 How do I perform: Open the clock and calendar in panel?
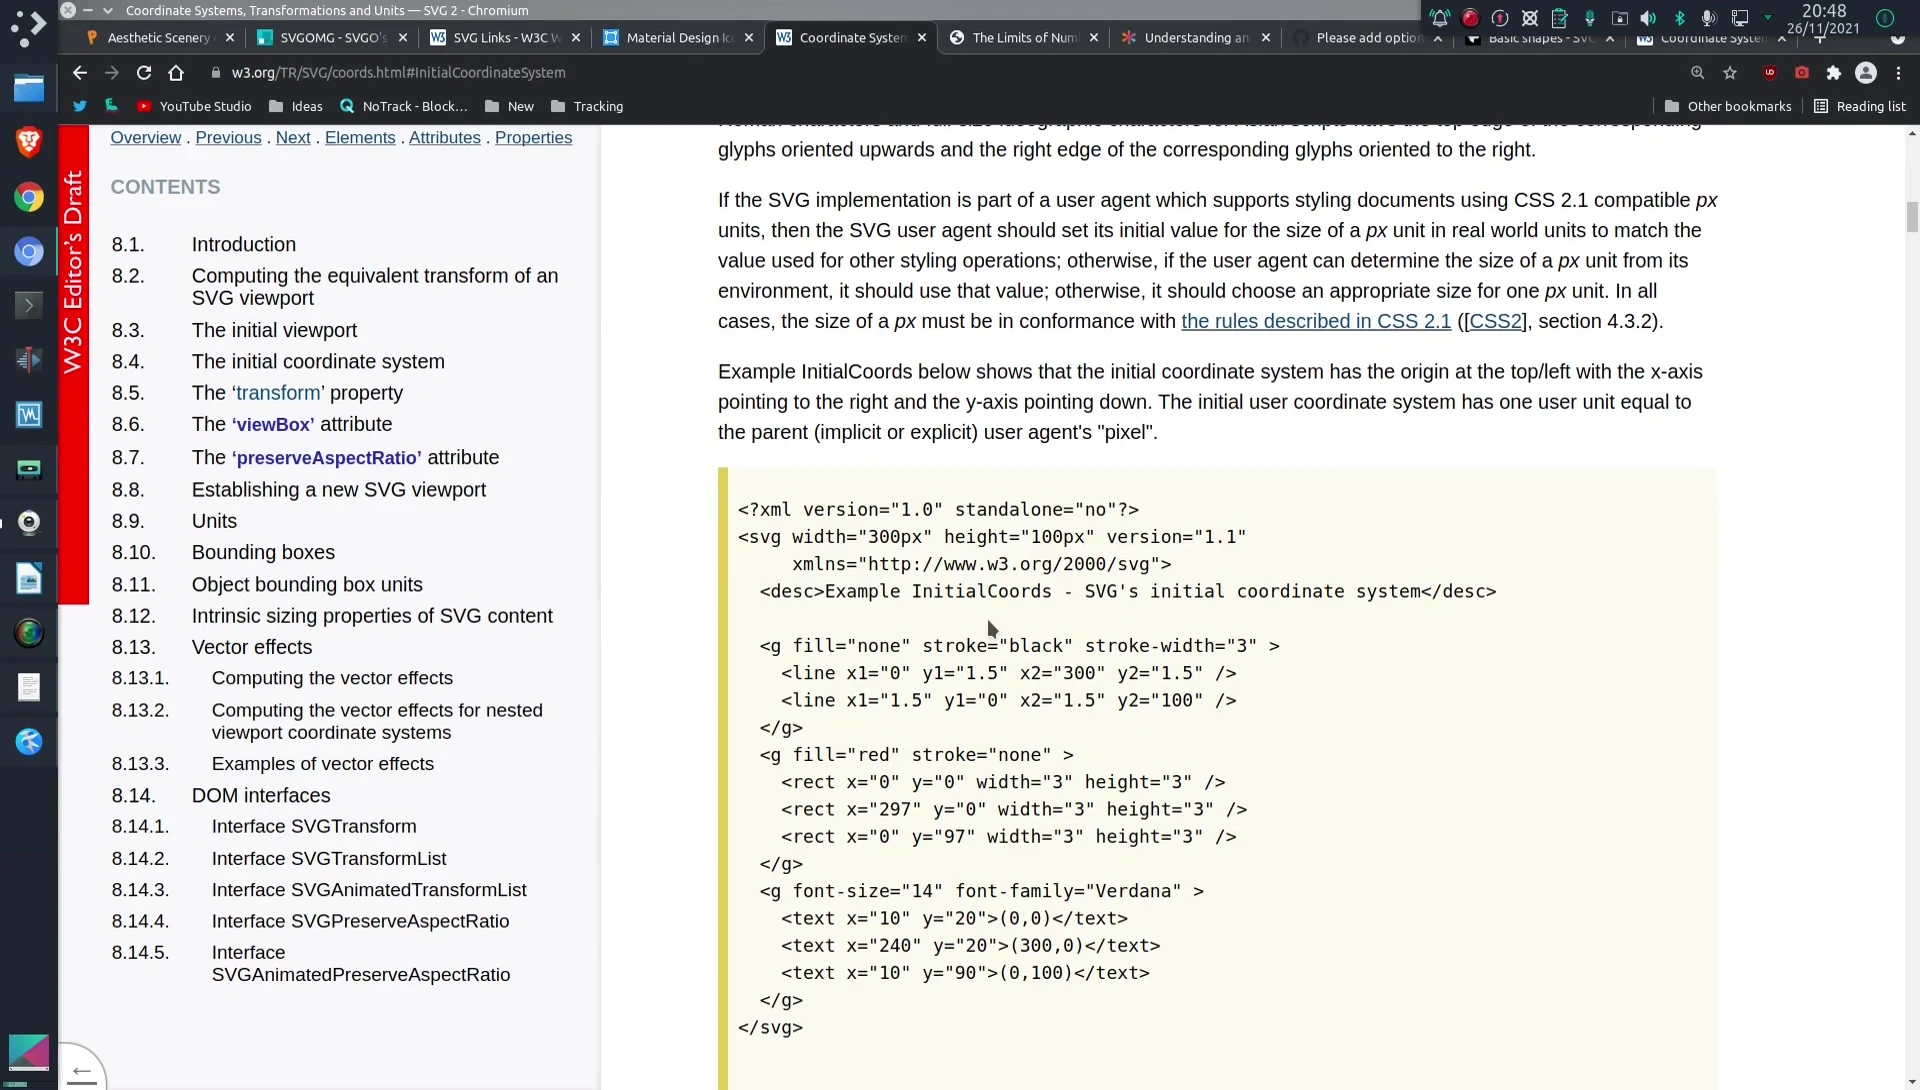[1823, 18]
